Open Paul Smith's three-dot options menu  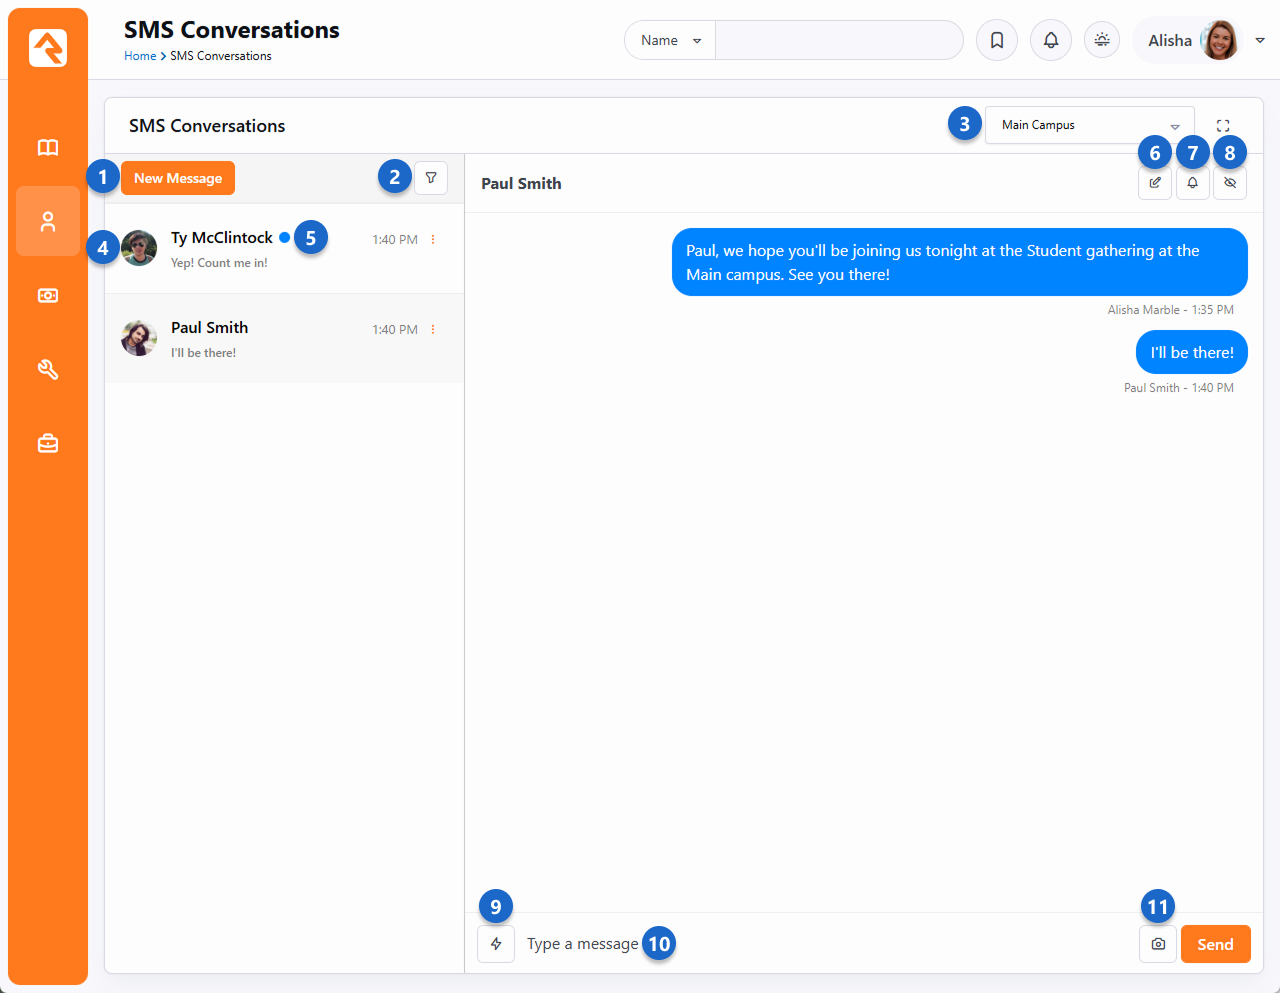coord(433,330)
